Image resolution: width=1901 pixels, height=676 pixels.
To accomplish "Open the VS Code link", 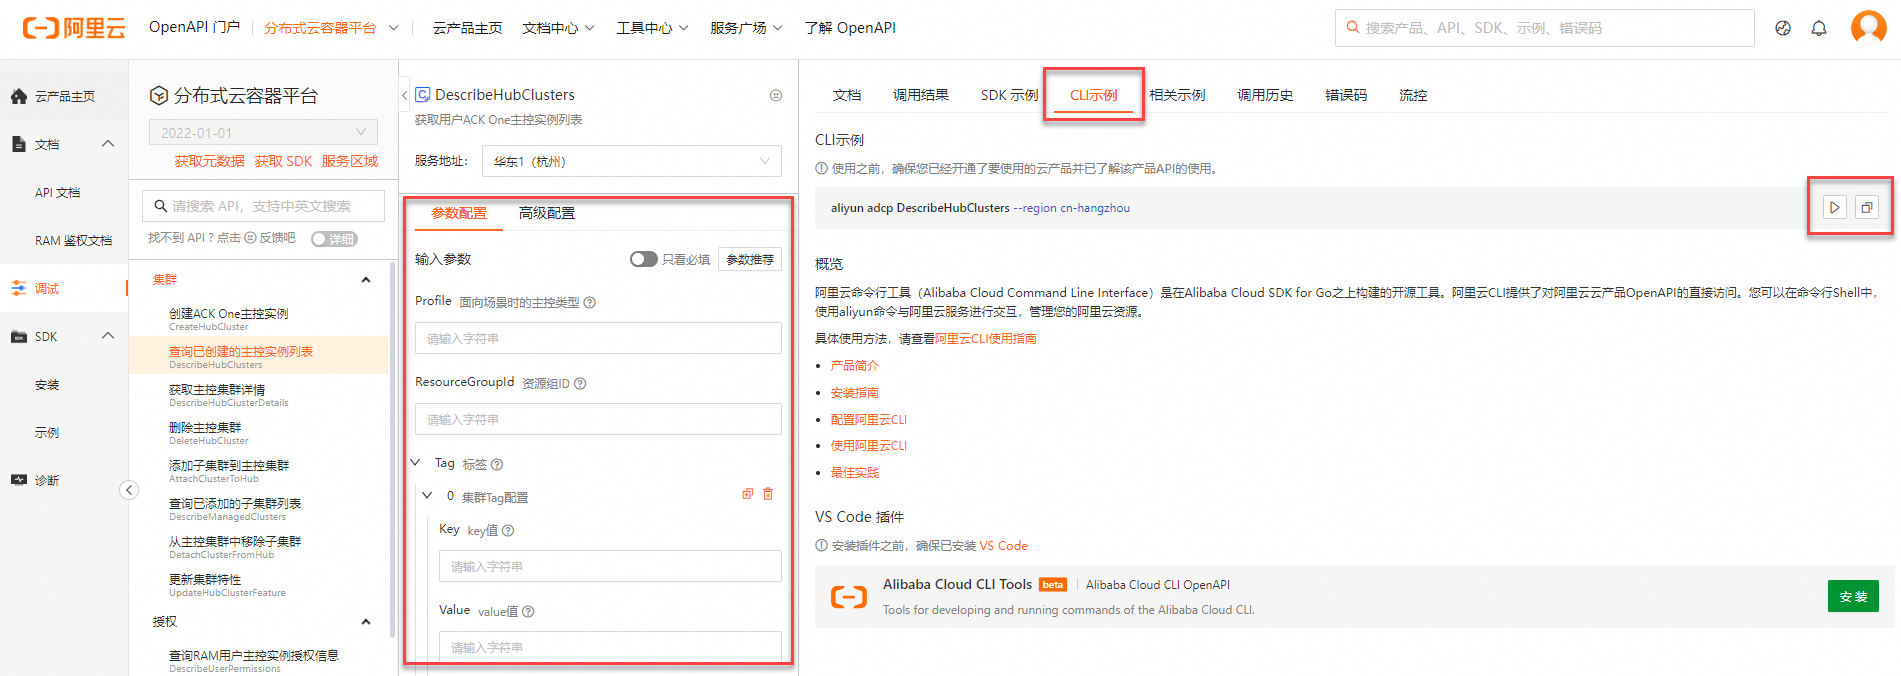I will click(x=1003, y=546).
